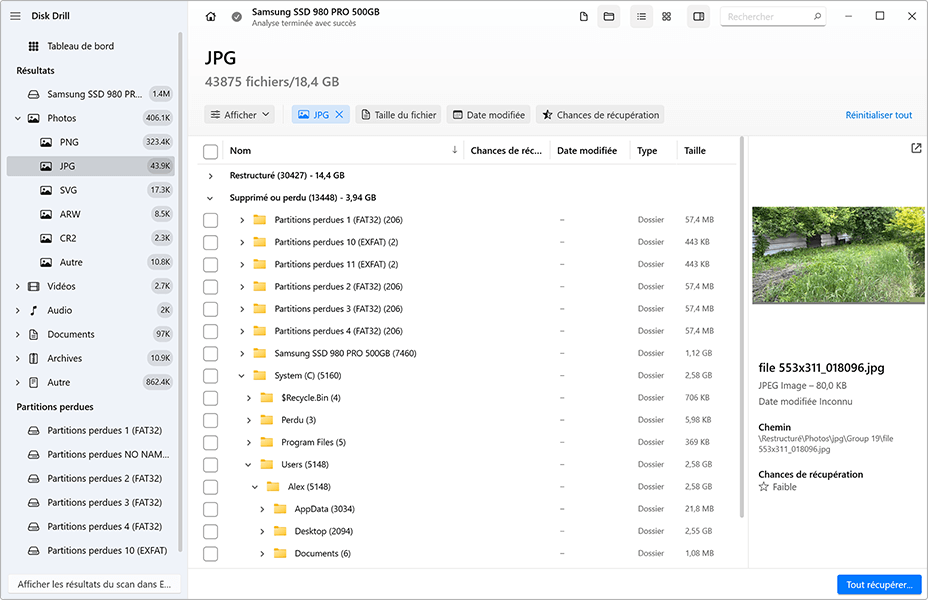Go to home screen via house icon
928x600 pixels.
pos(211,17)
